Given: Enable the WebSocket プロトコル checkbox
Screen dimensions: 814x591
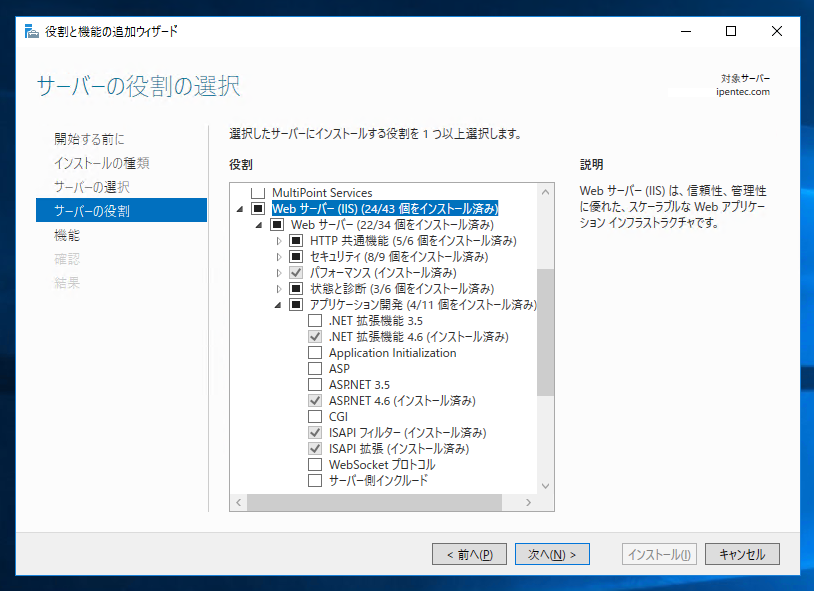Looking at the screenshot, I should click(x=315, y=464).
